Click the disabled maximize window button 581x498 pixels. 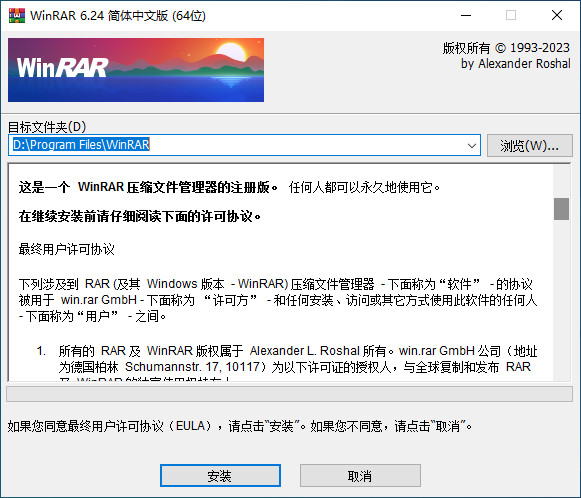tap(511, 16)
